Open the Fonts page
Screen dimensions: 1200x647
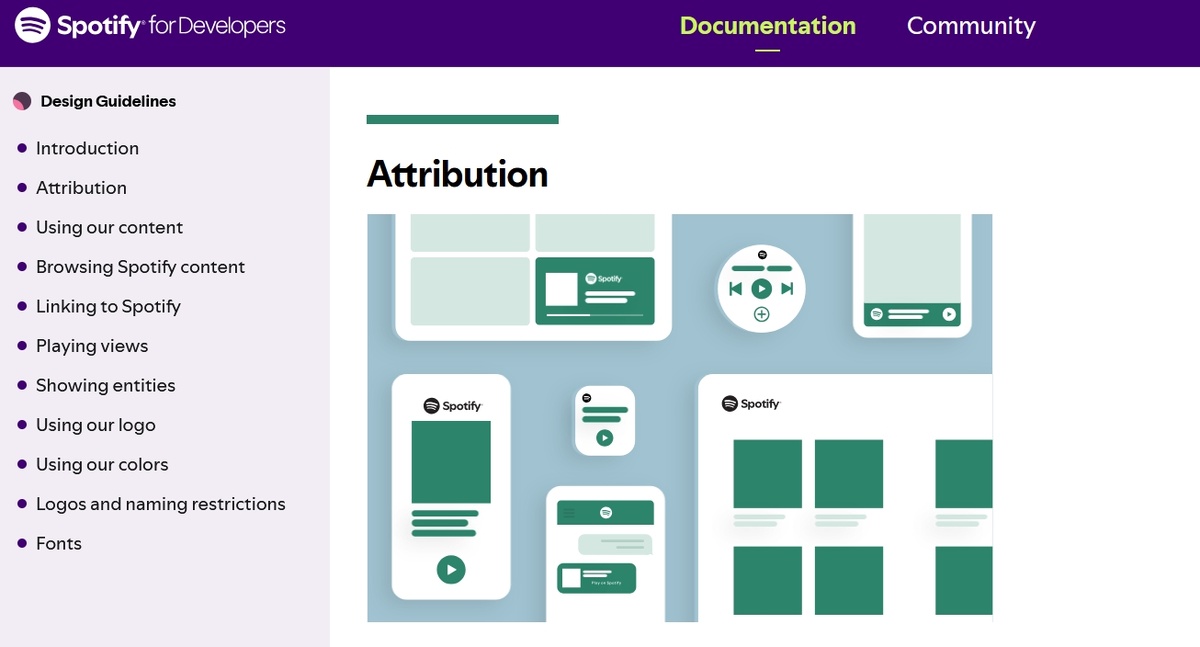pyautogui.click(x=59, y=543)
